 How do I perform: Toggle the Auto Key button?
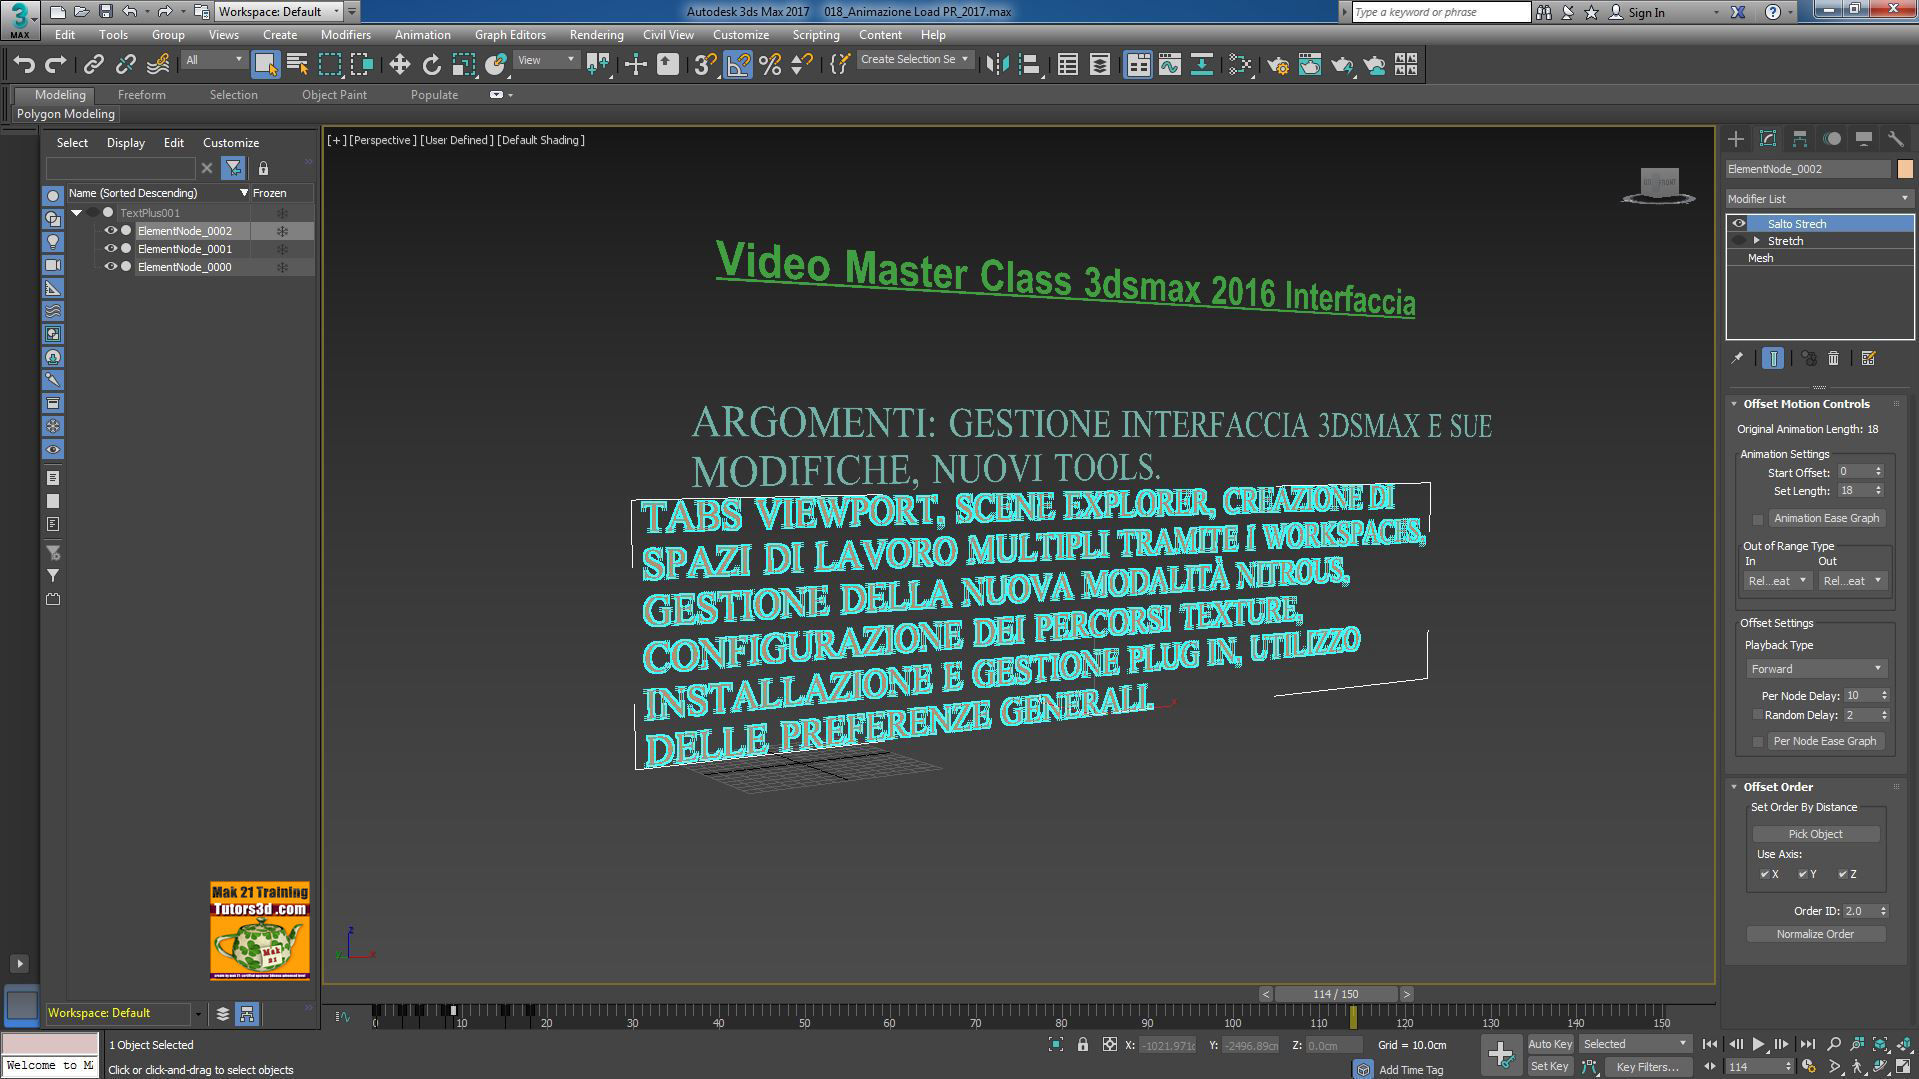1550,1044
